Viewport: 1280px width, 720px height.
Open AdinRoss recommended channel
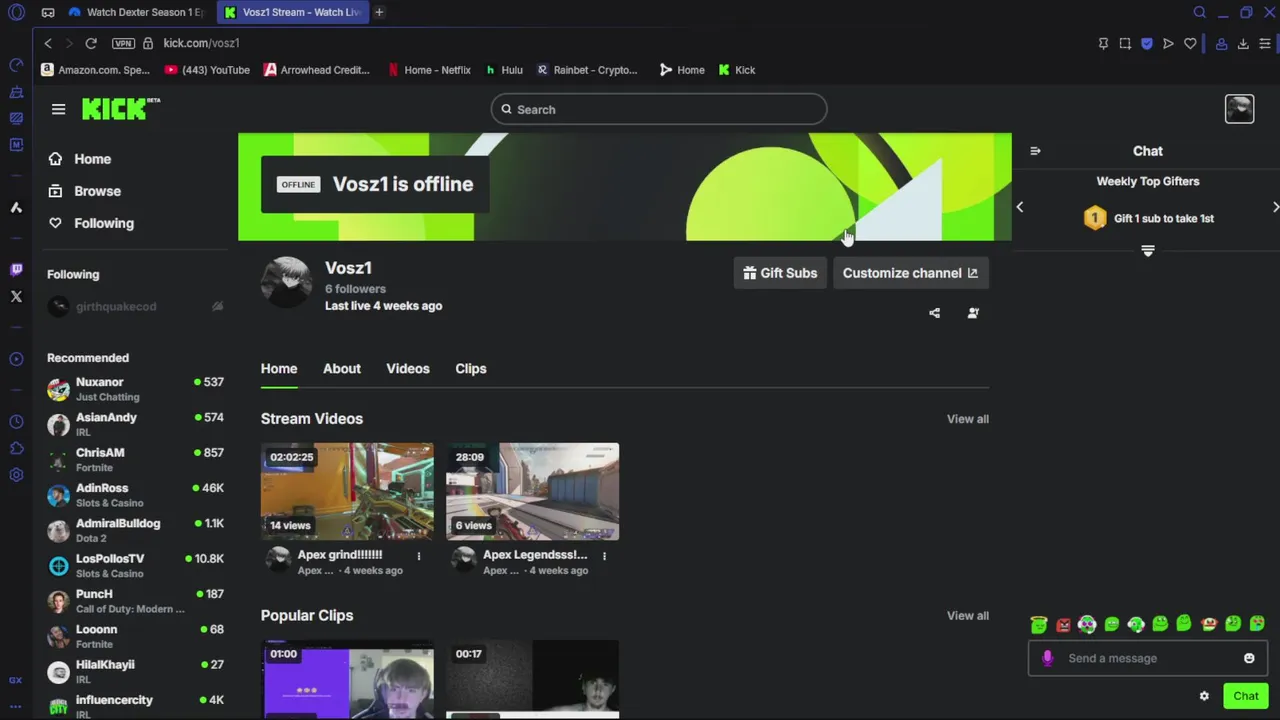(x=135, y=495)
